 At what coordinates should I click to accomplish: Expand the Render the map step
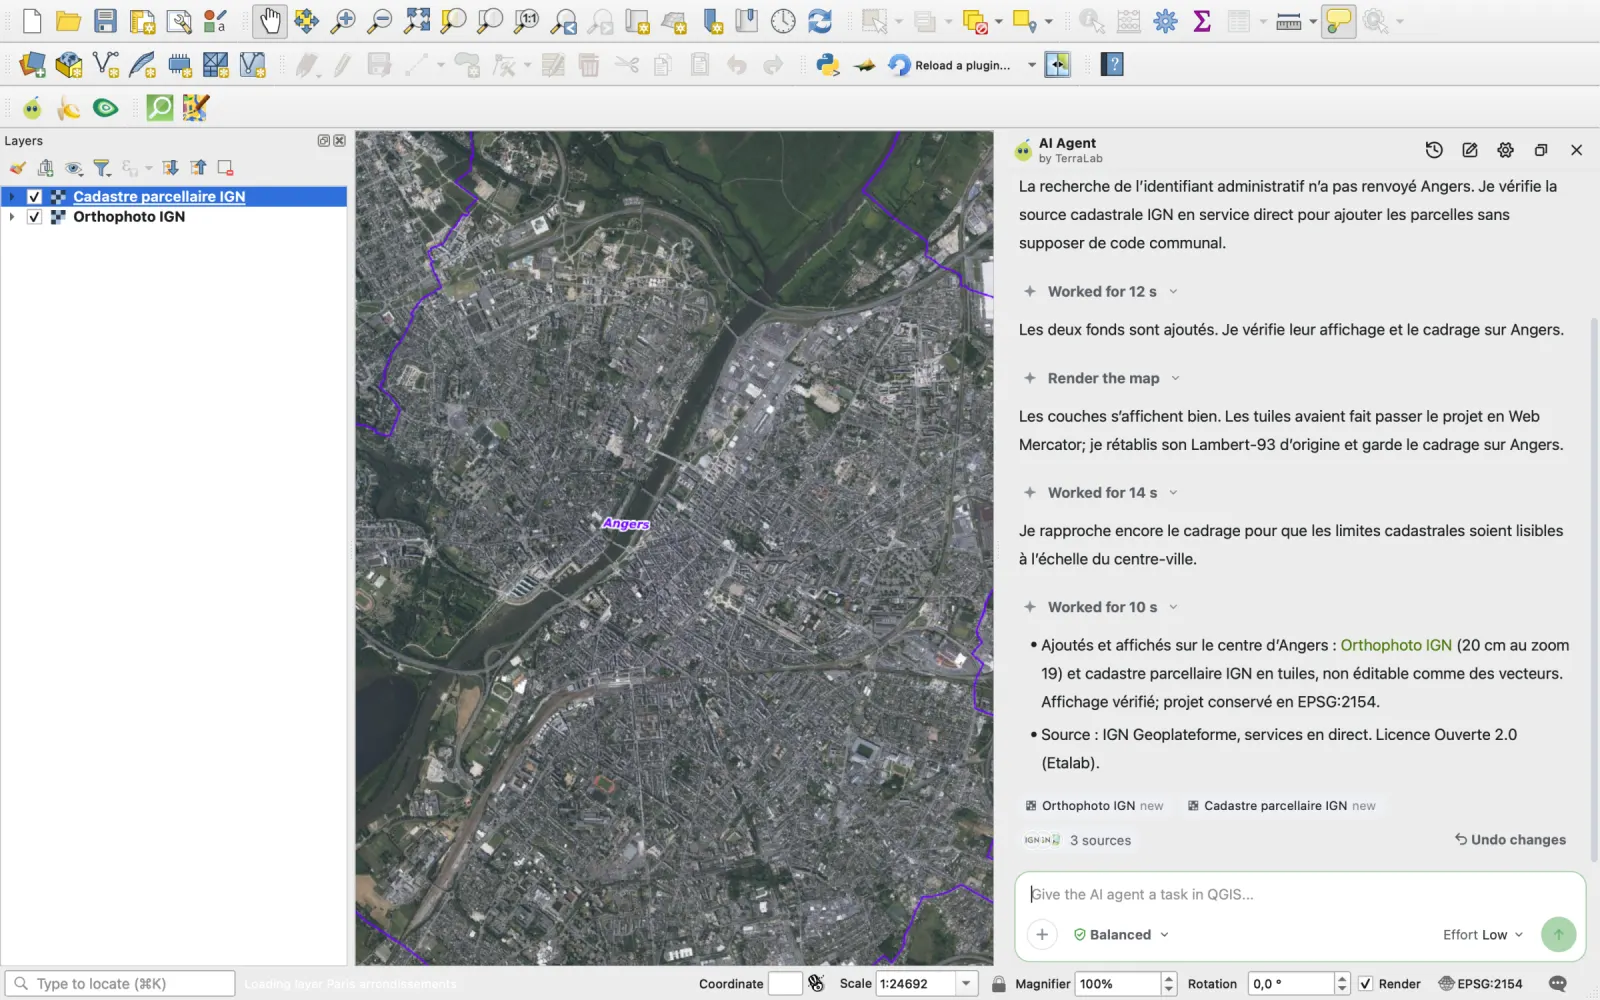click(1102, 378)
